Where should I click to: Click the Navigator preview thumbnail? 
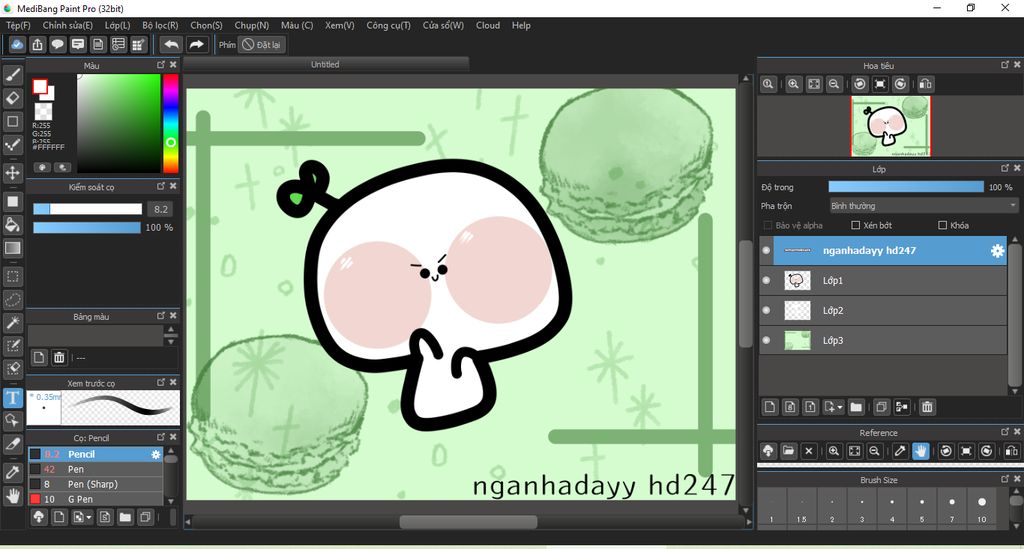tap(890, 126)
